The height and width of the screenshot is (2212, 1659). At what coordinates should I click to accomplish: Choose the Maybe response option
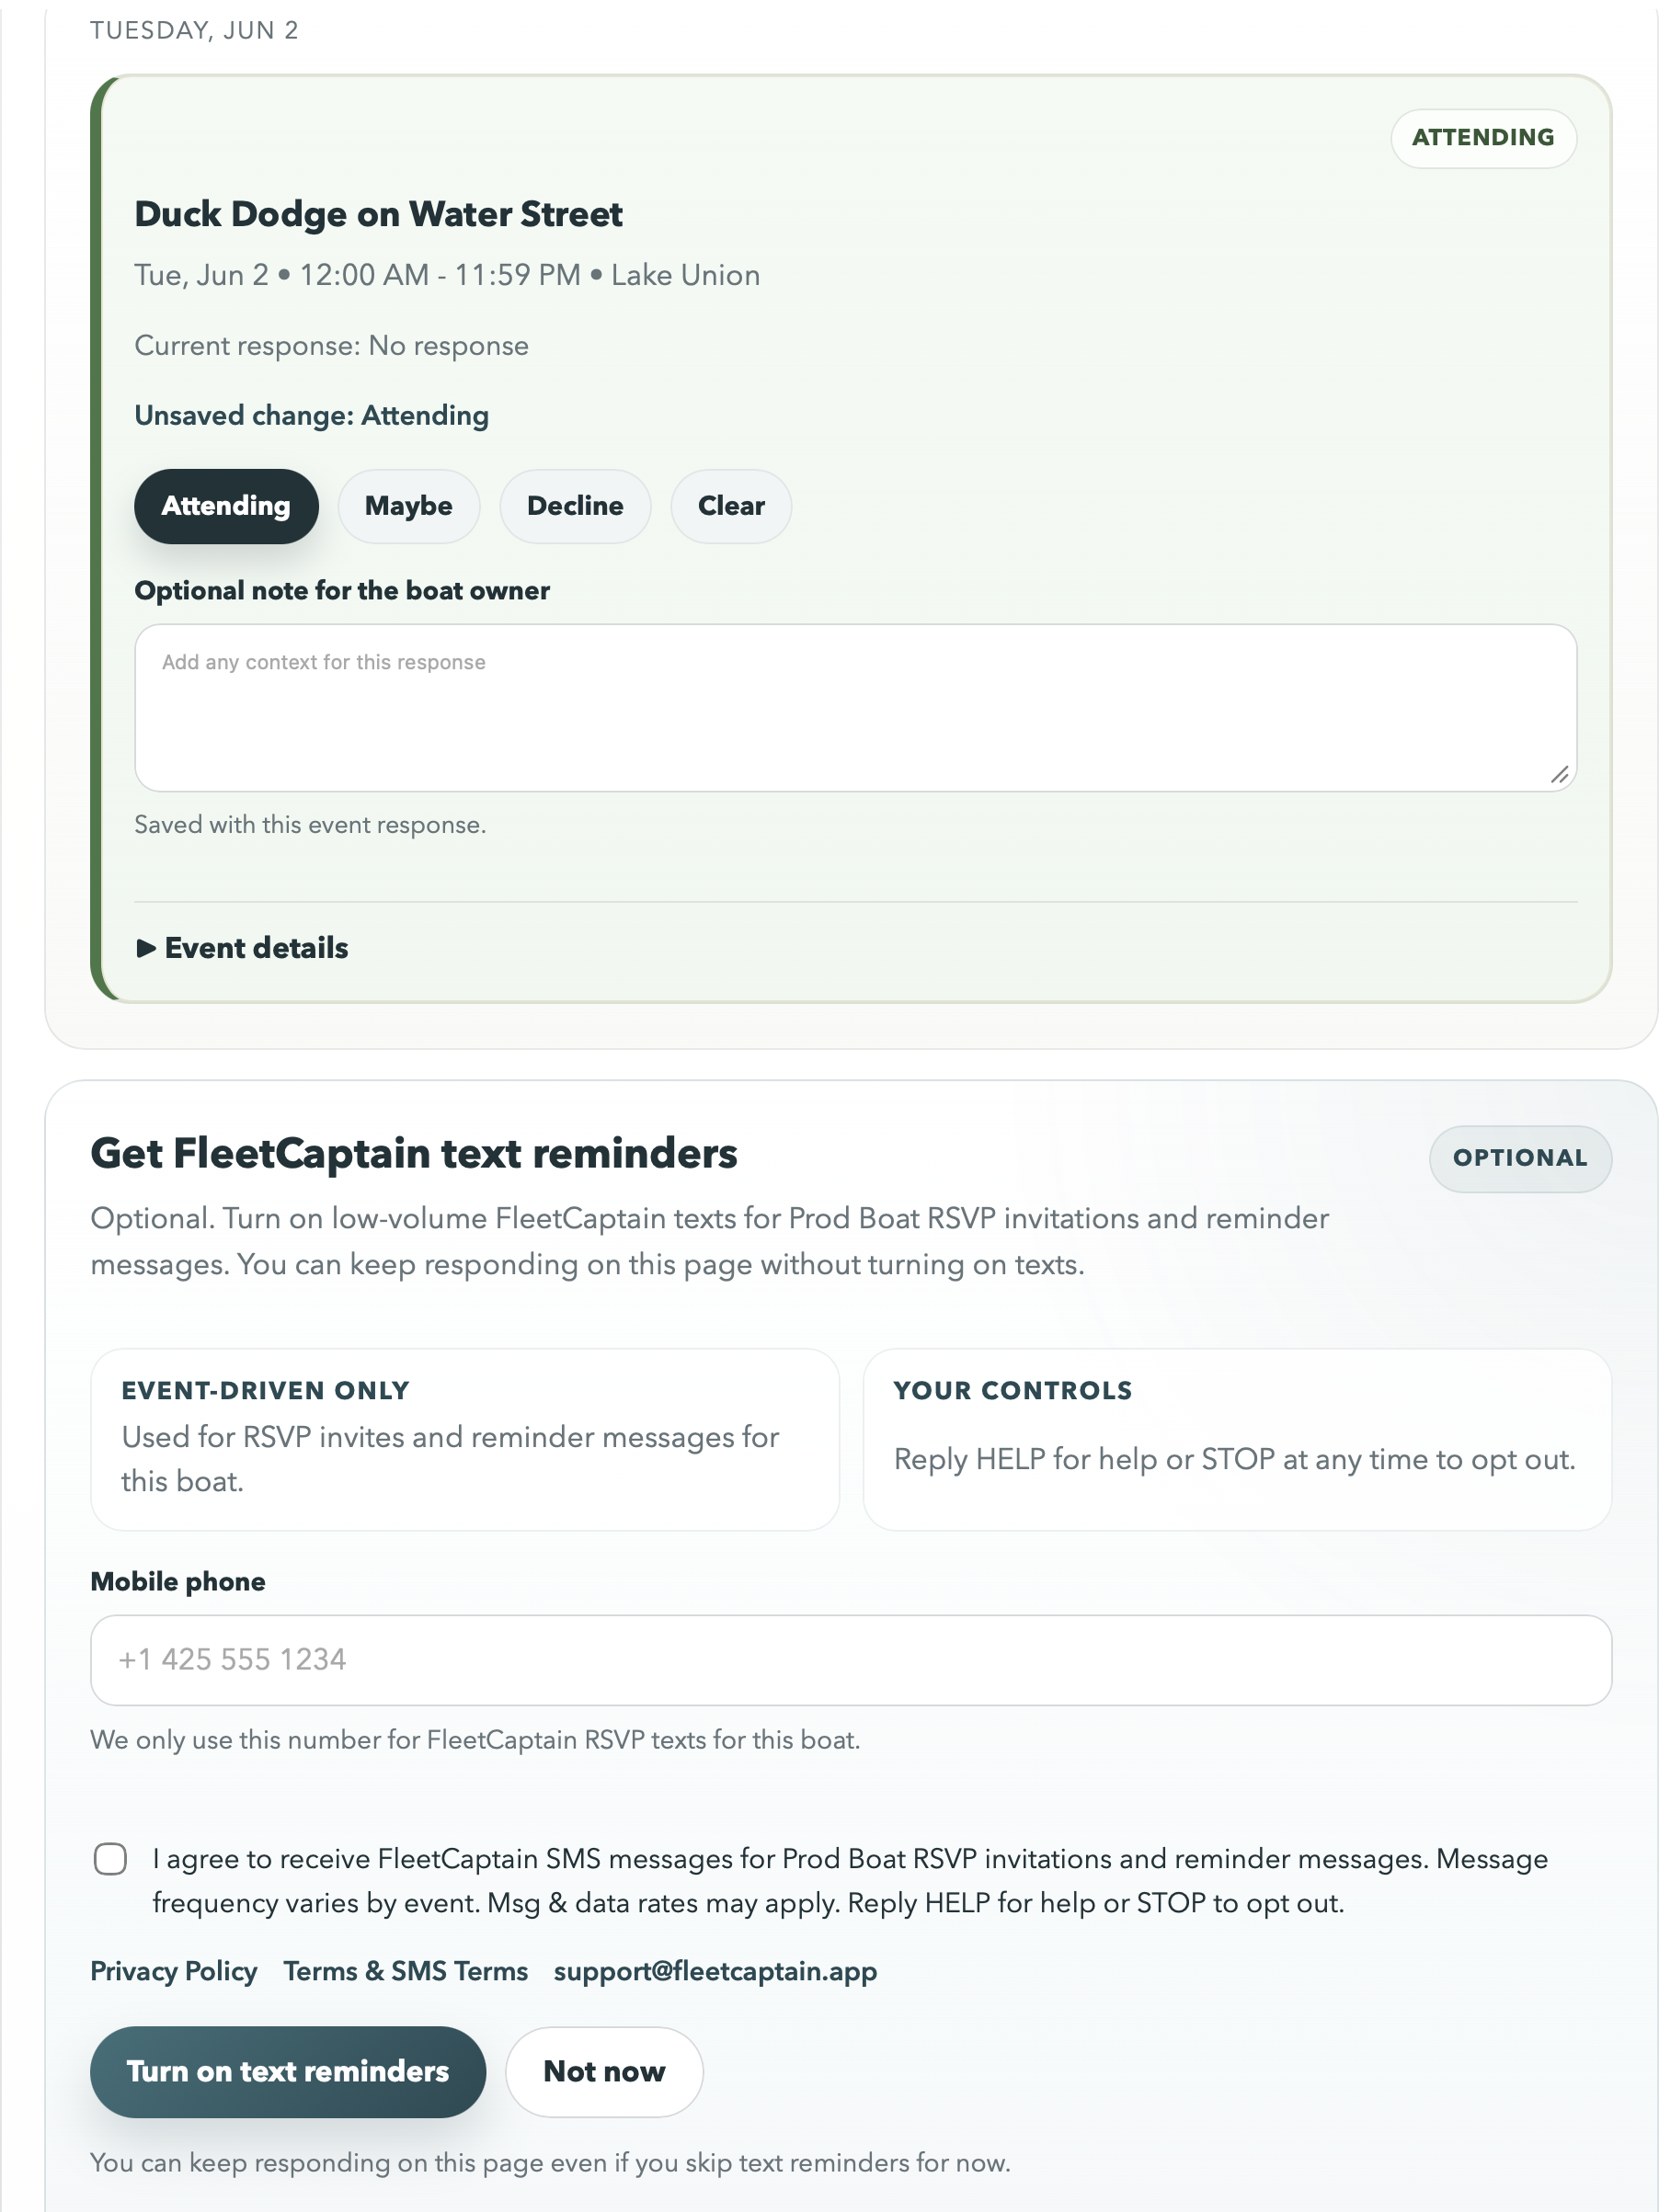tap(408, 506)
